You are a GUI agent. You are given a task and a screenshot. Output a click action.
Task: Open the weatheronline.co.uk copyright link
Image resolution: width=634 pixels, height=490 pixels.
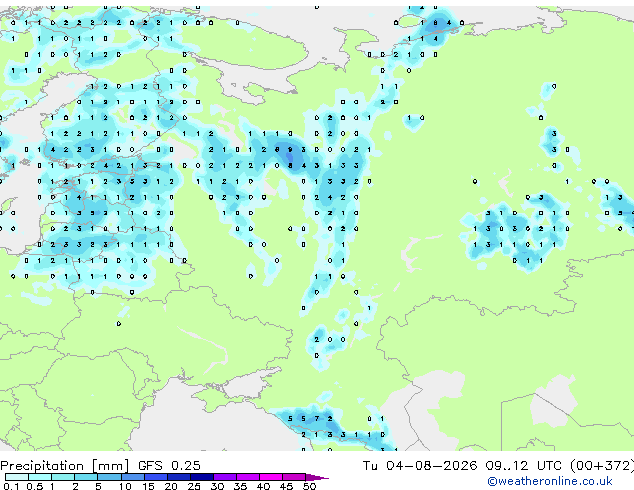point(549,481)
